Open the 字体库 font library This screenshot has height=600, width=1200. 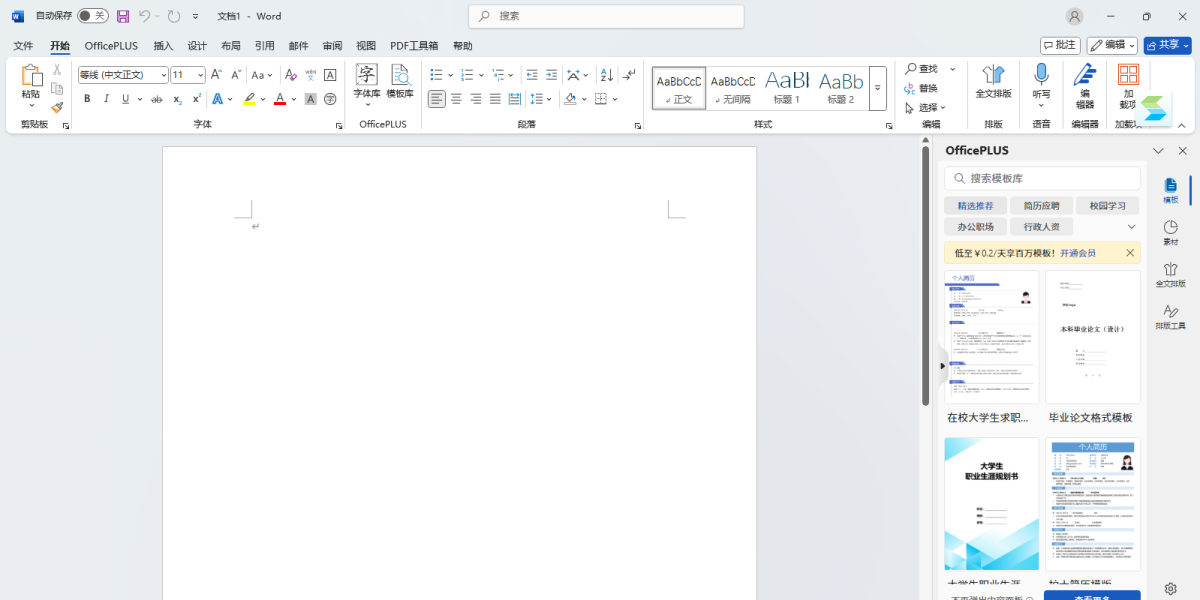click(x=367, y=82)
